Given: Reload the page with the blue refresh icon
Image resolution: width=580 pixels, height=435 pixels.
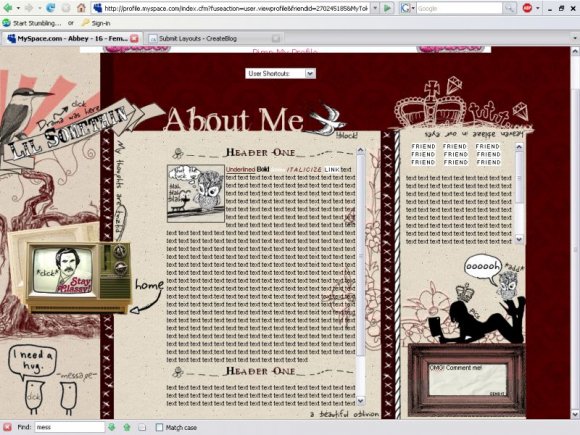Looking at the screenshot, I should pyautogui.click(x=51, y=8).
